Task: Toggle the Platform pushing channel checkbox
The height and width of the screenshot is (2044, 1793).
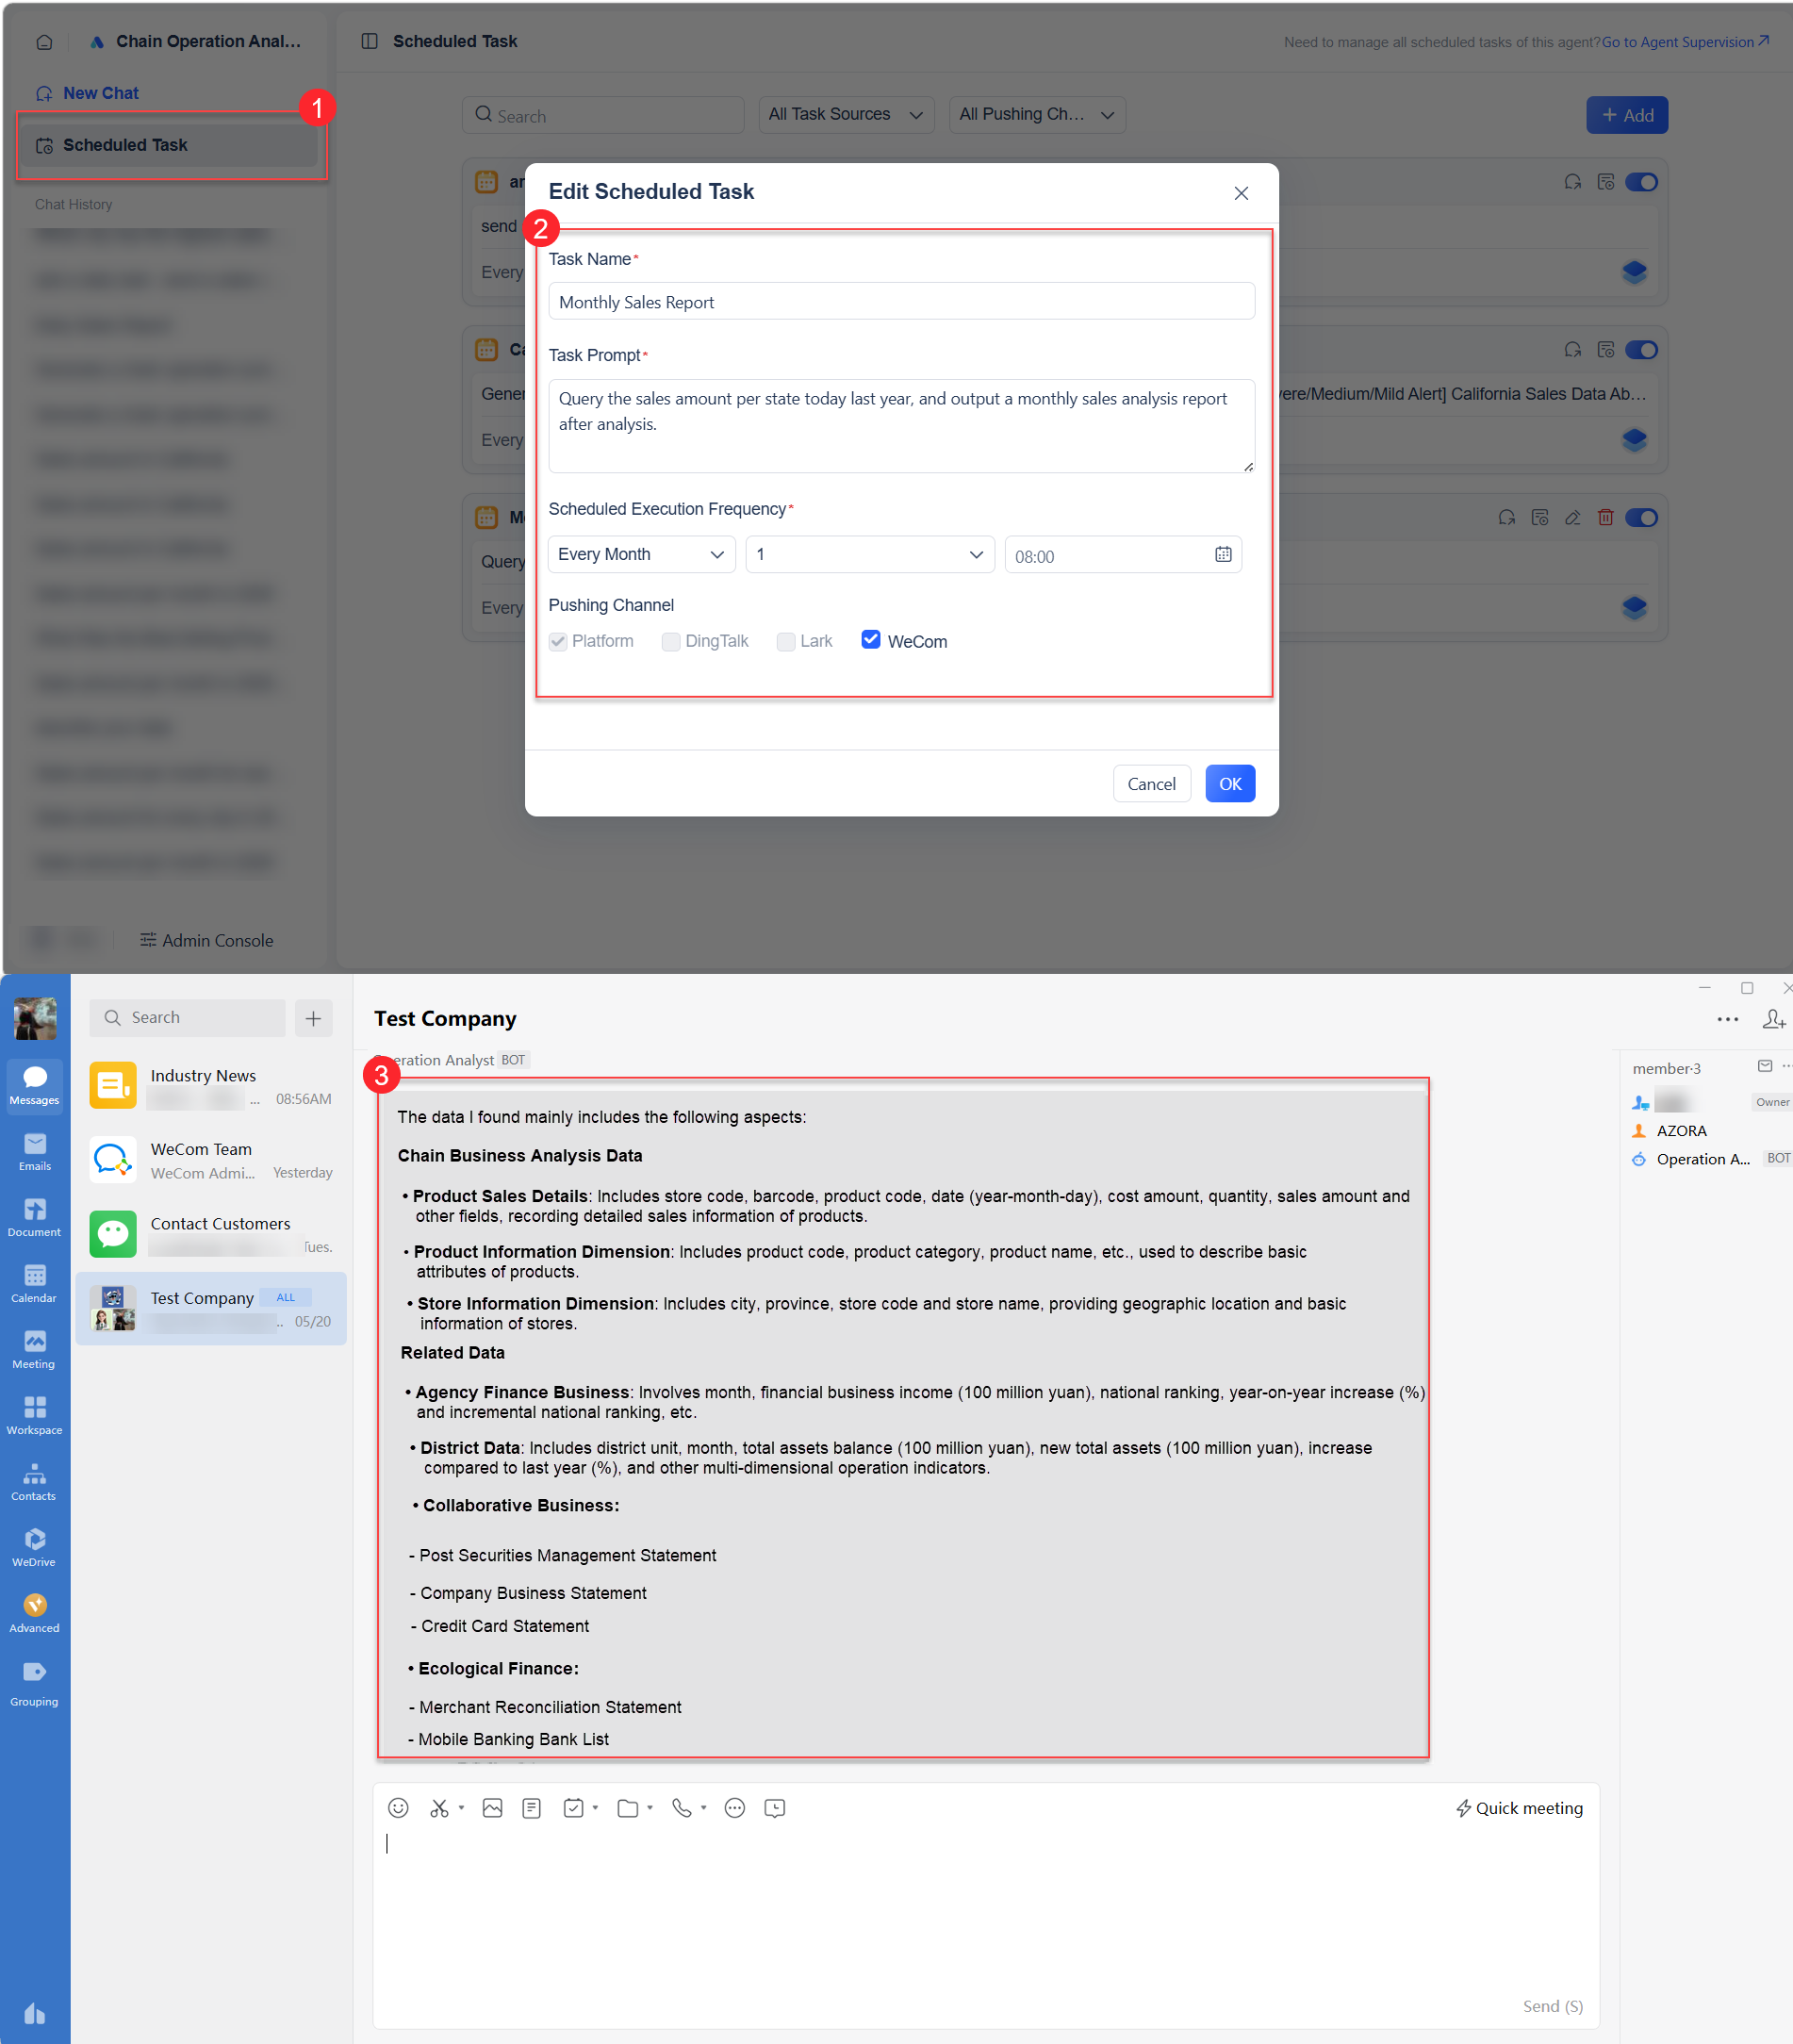Action: coord(558,641)
